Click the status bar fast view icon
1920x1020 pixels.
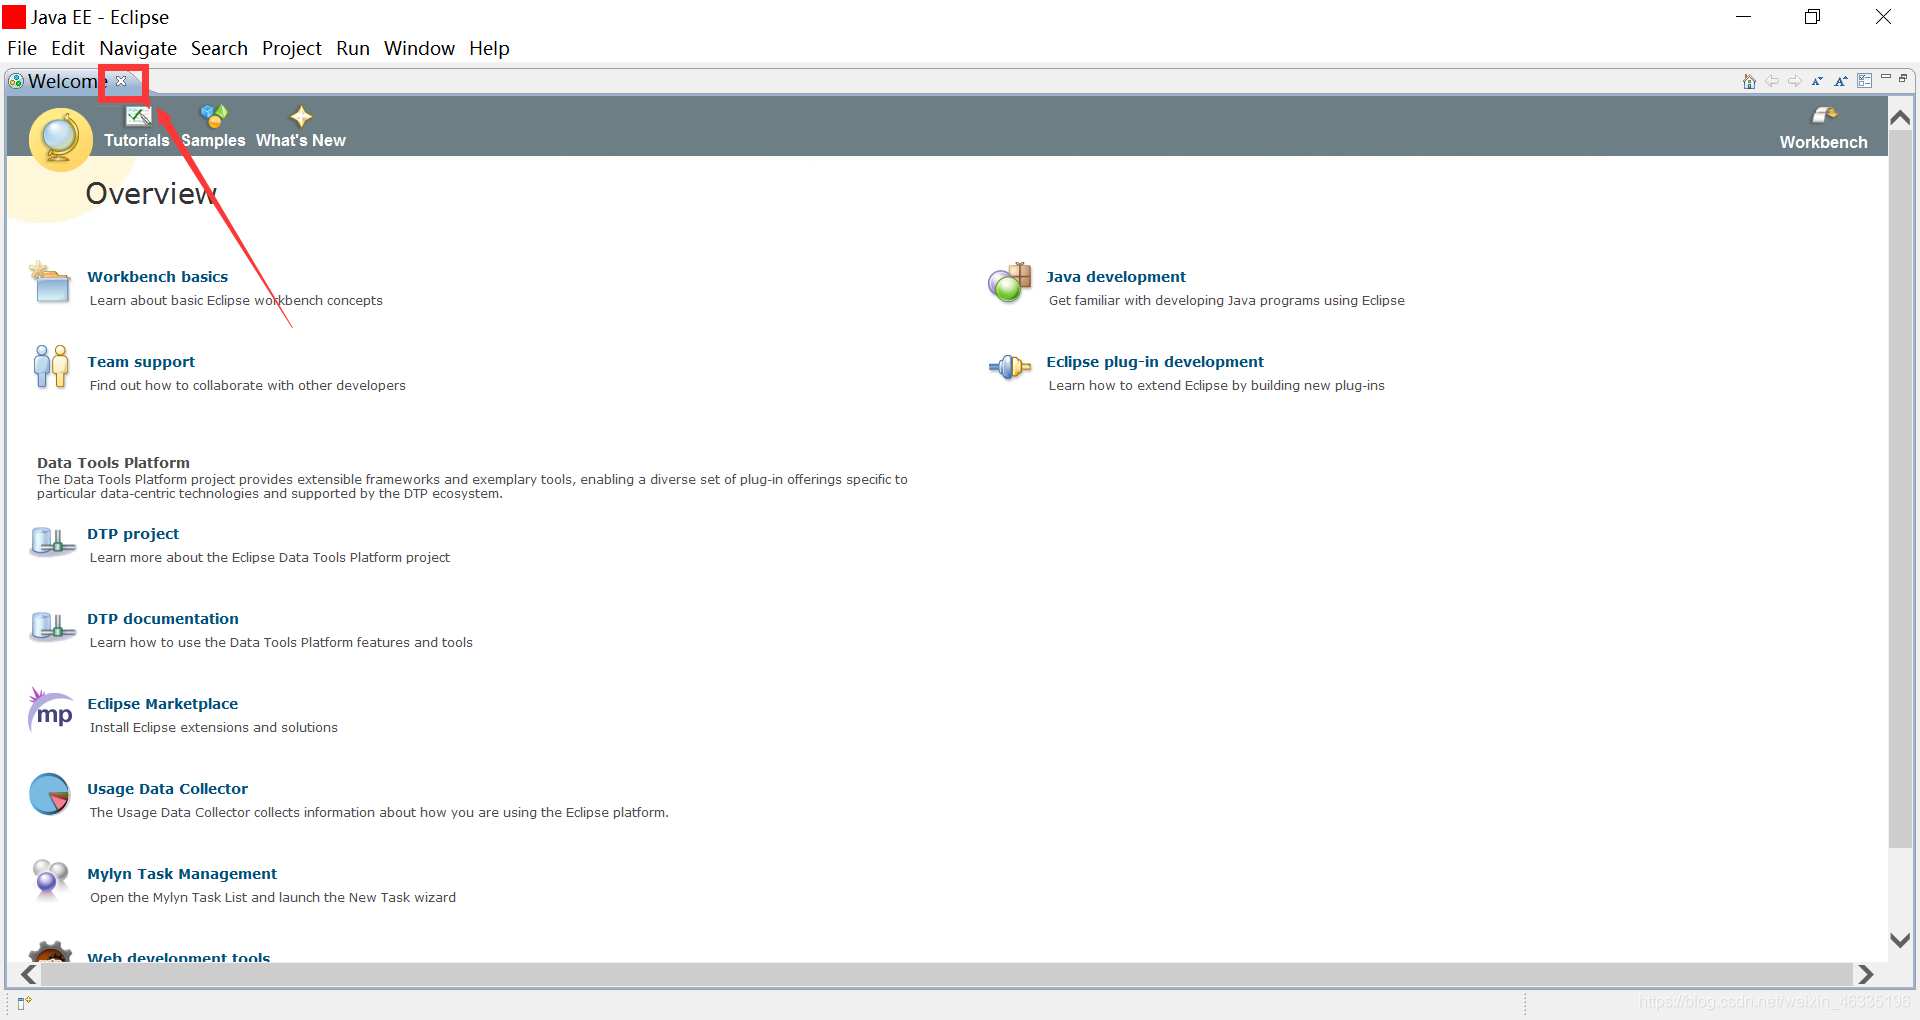click(24, 1003)
